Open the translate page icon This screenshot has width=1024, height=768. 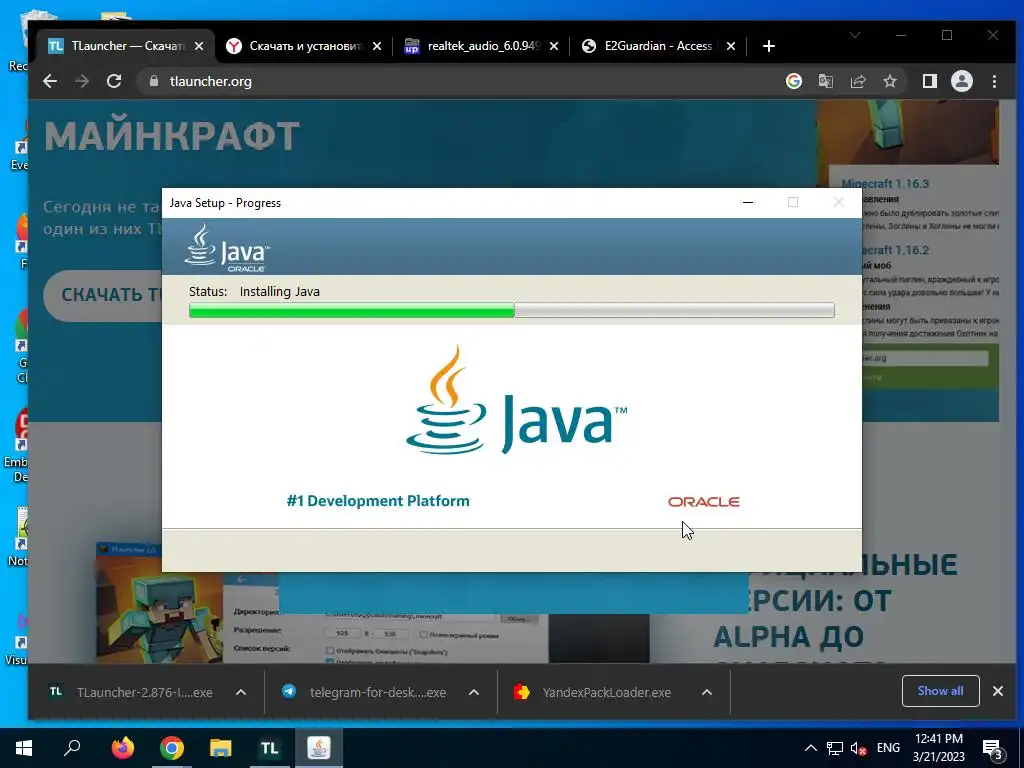click(825, 81)
